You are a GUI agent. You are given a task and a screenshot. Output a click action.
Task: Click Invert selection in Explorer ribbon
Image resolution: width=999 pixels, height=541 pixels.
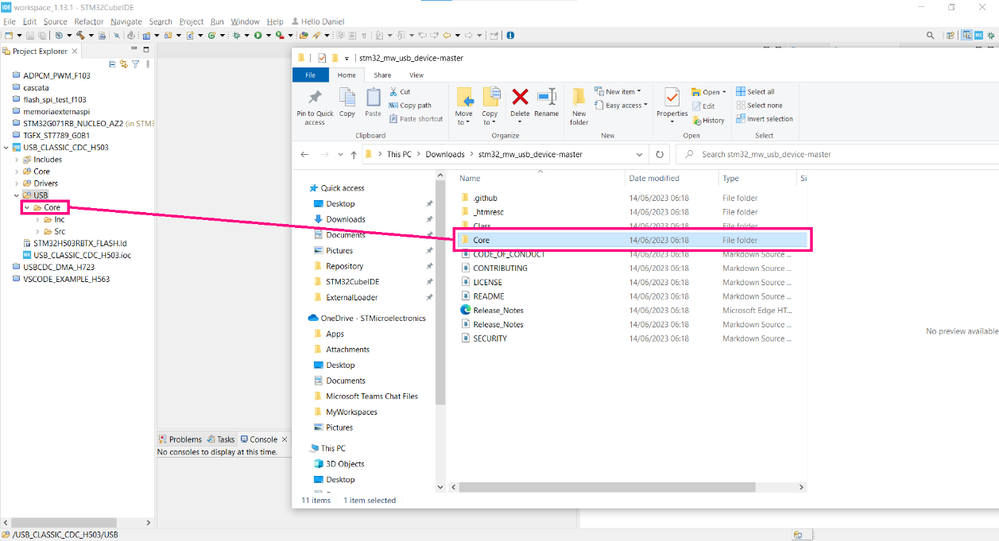(x=765, y=119)
